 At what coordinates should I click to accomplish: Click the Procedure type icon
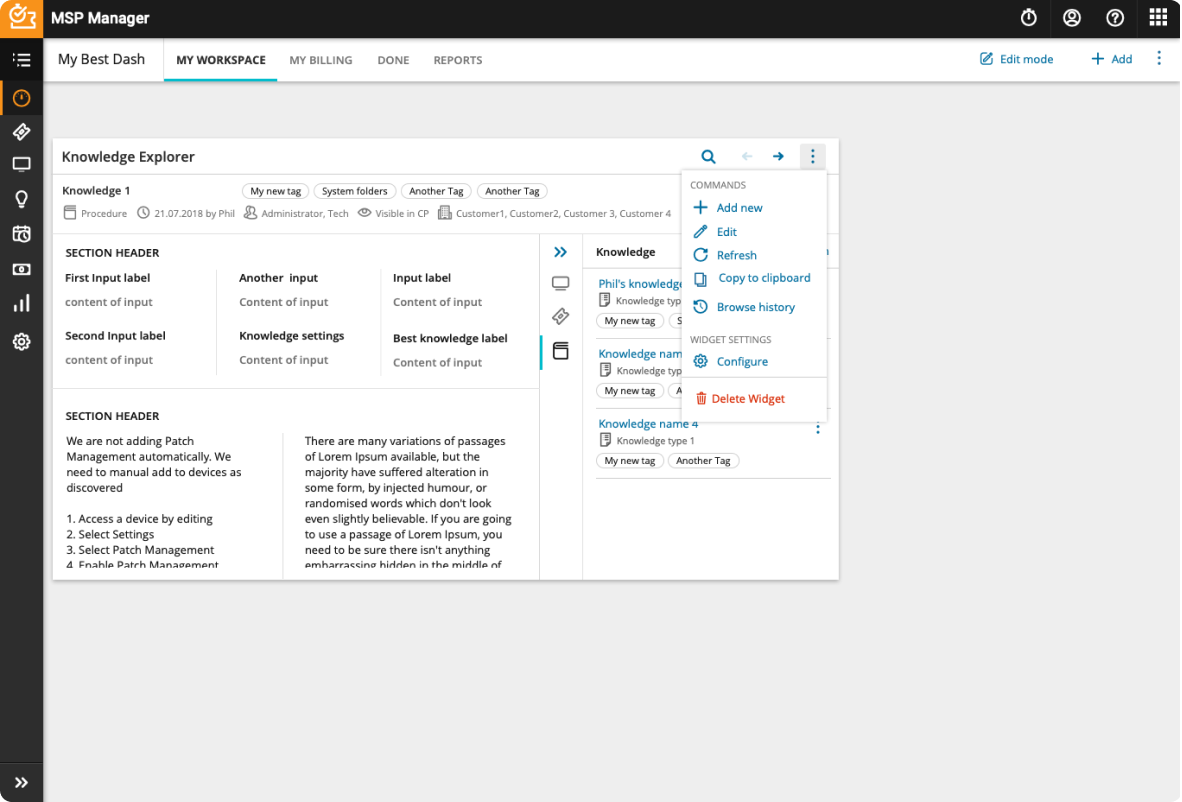tap(69, 213)
